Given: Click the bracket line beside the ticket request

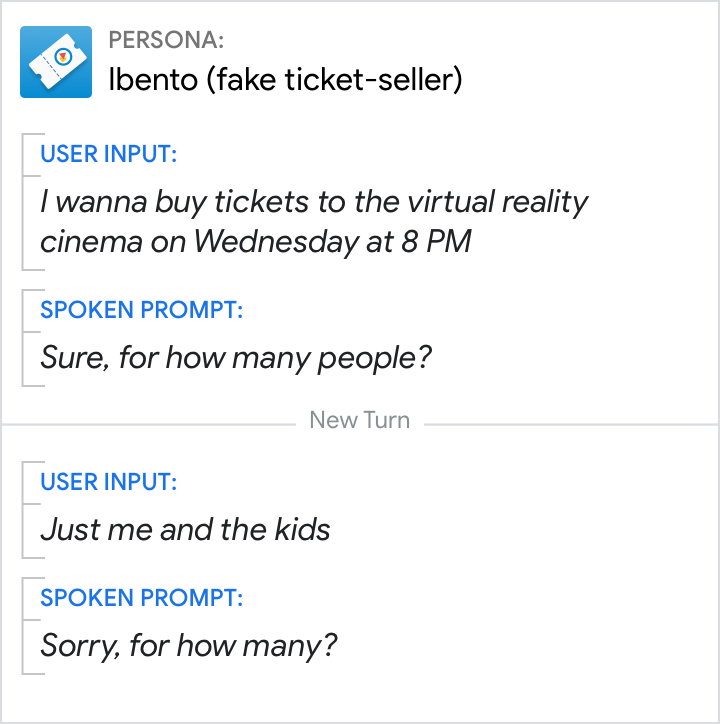Looking at the screenshot, I should click(23, 202).
